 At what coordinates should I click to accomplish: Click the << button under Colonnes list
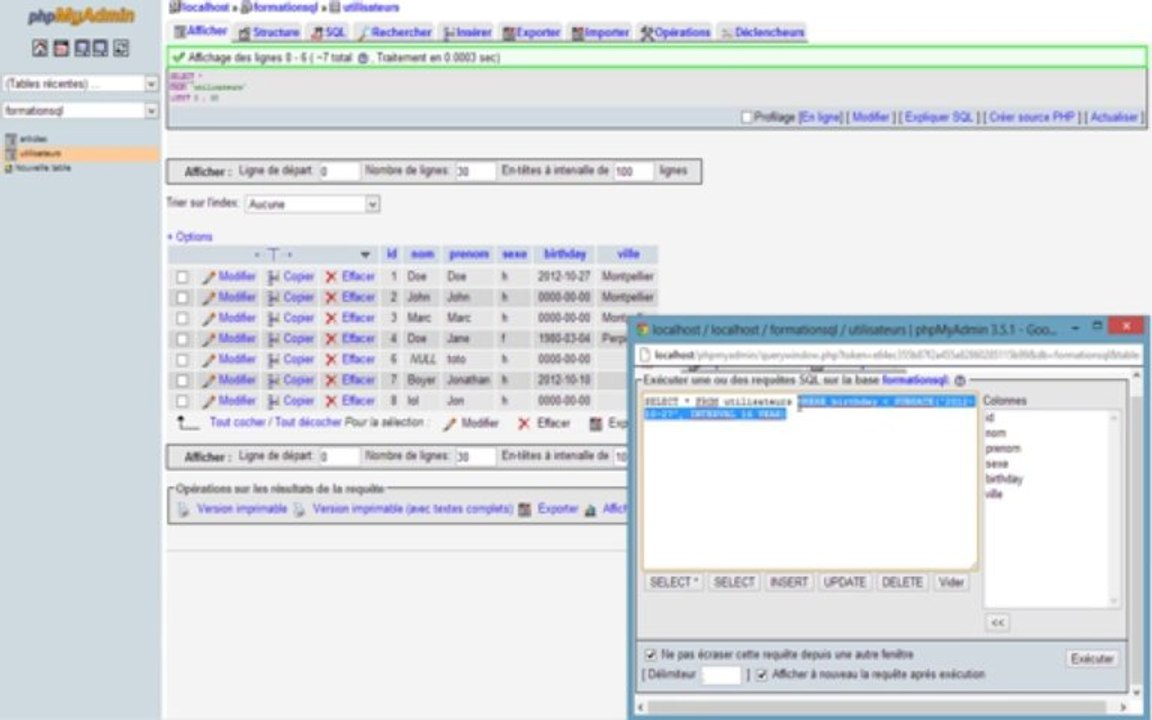pyautogui.click(x=997, y=622)
